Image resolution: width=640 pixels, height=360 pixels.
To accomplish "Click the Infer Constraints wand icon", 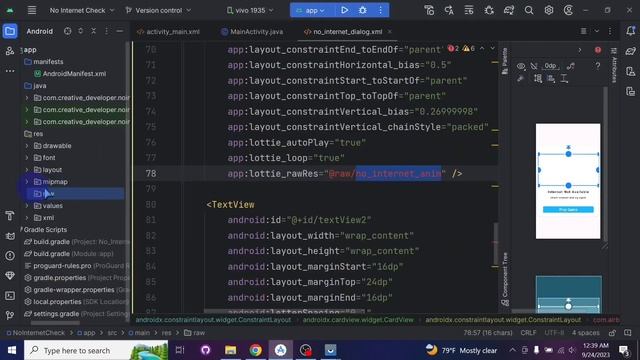I will [x=520, y=78].
